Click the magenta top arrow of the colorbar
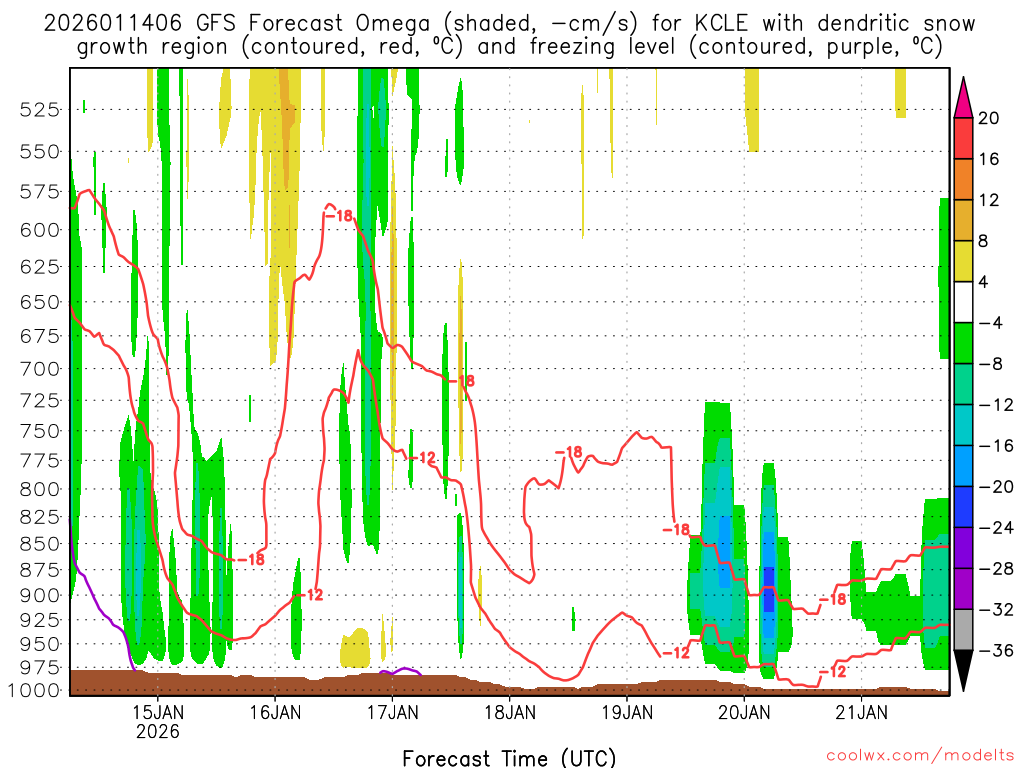1024x768 pixels. (963, 98)
